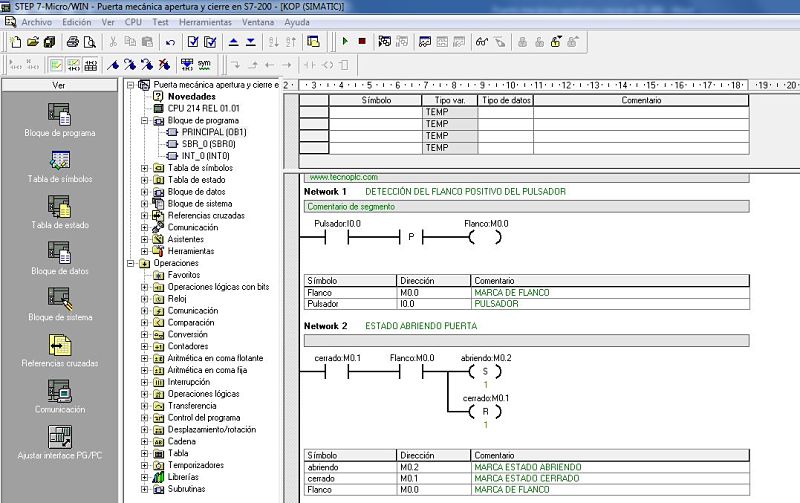The width and height of the screenshot is (800, 503).
Task: Save the project with the disk icon
Action: (x=49, y=42)
